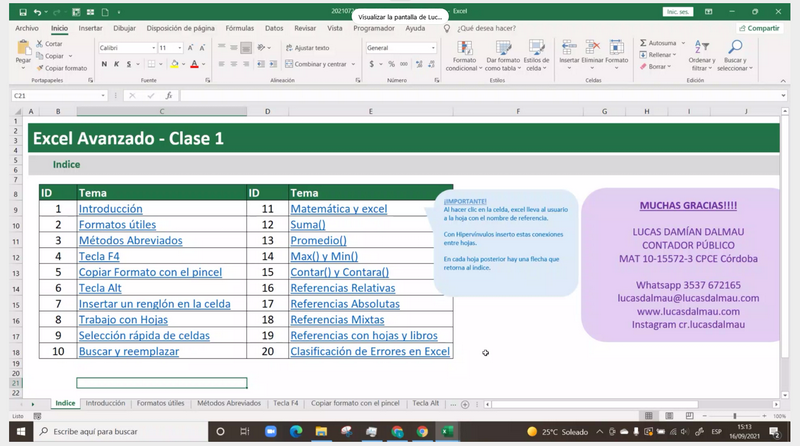Viewport: 800px width, 446px height.
Task: Switch to the Fórmulas ribbon tab
Action: click(239, 28)
